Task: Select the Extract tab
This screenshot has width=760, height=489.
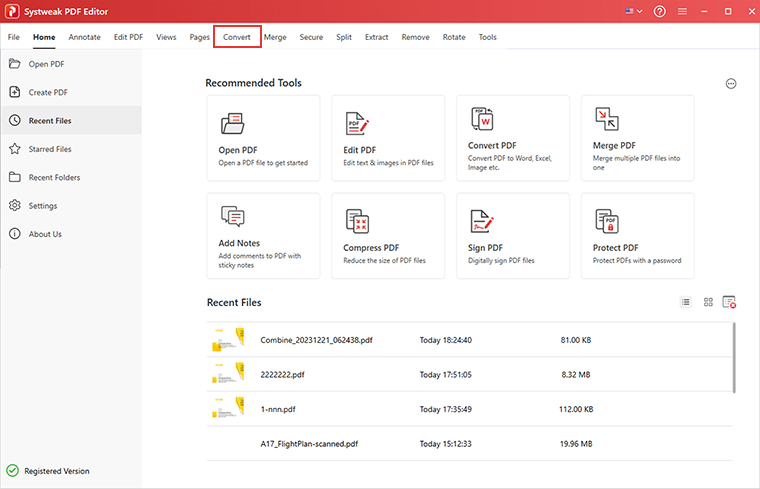Action: point(377,37)
